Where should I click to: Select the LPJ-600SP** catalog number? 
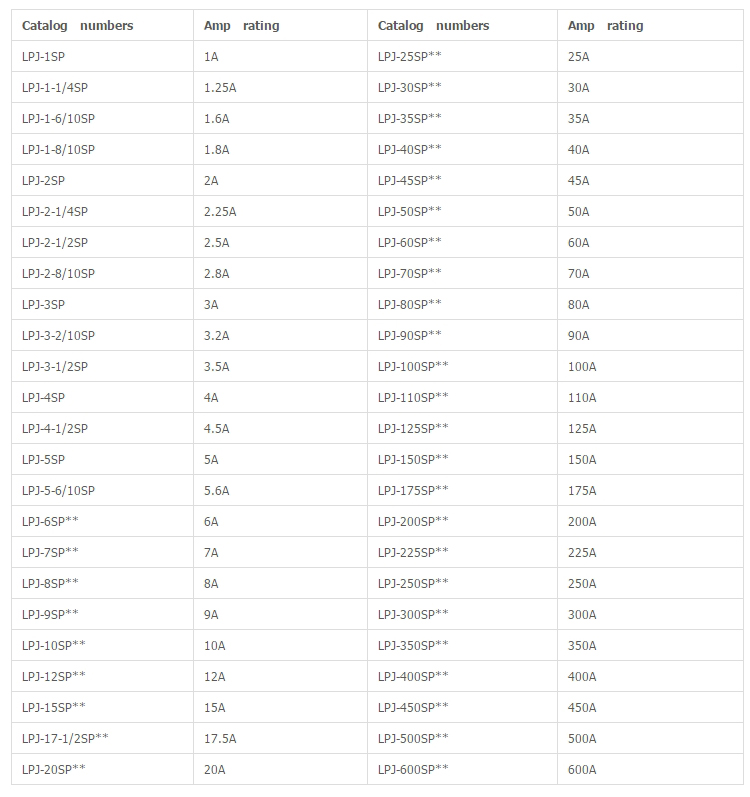click(x=413, y=770)
